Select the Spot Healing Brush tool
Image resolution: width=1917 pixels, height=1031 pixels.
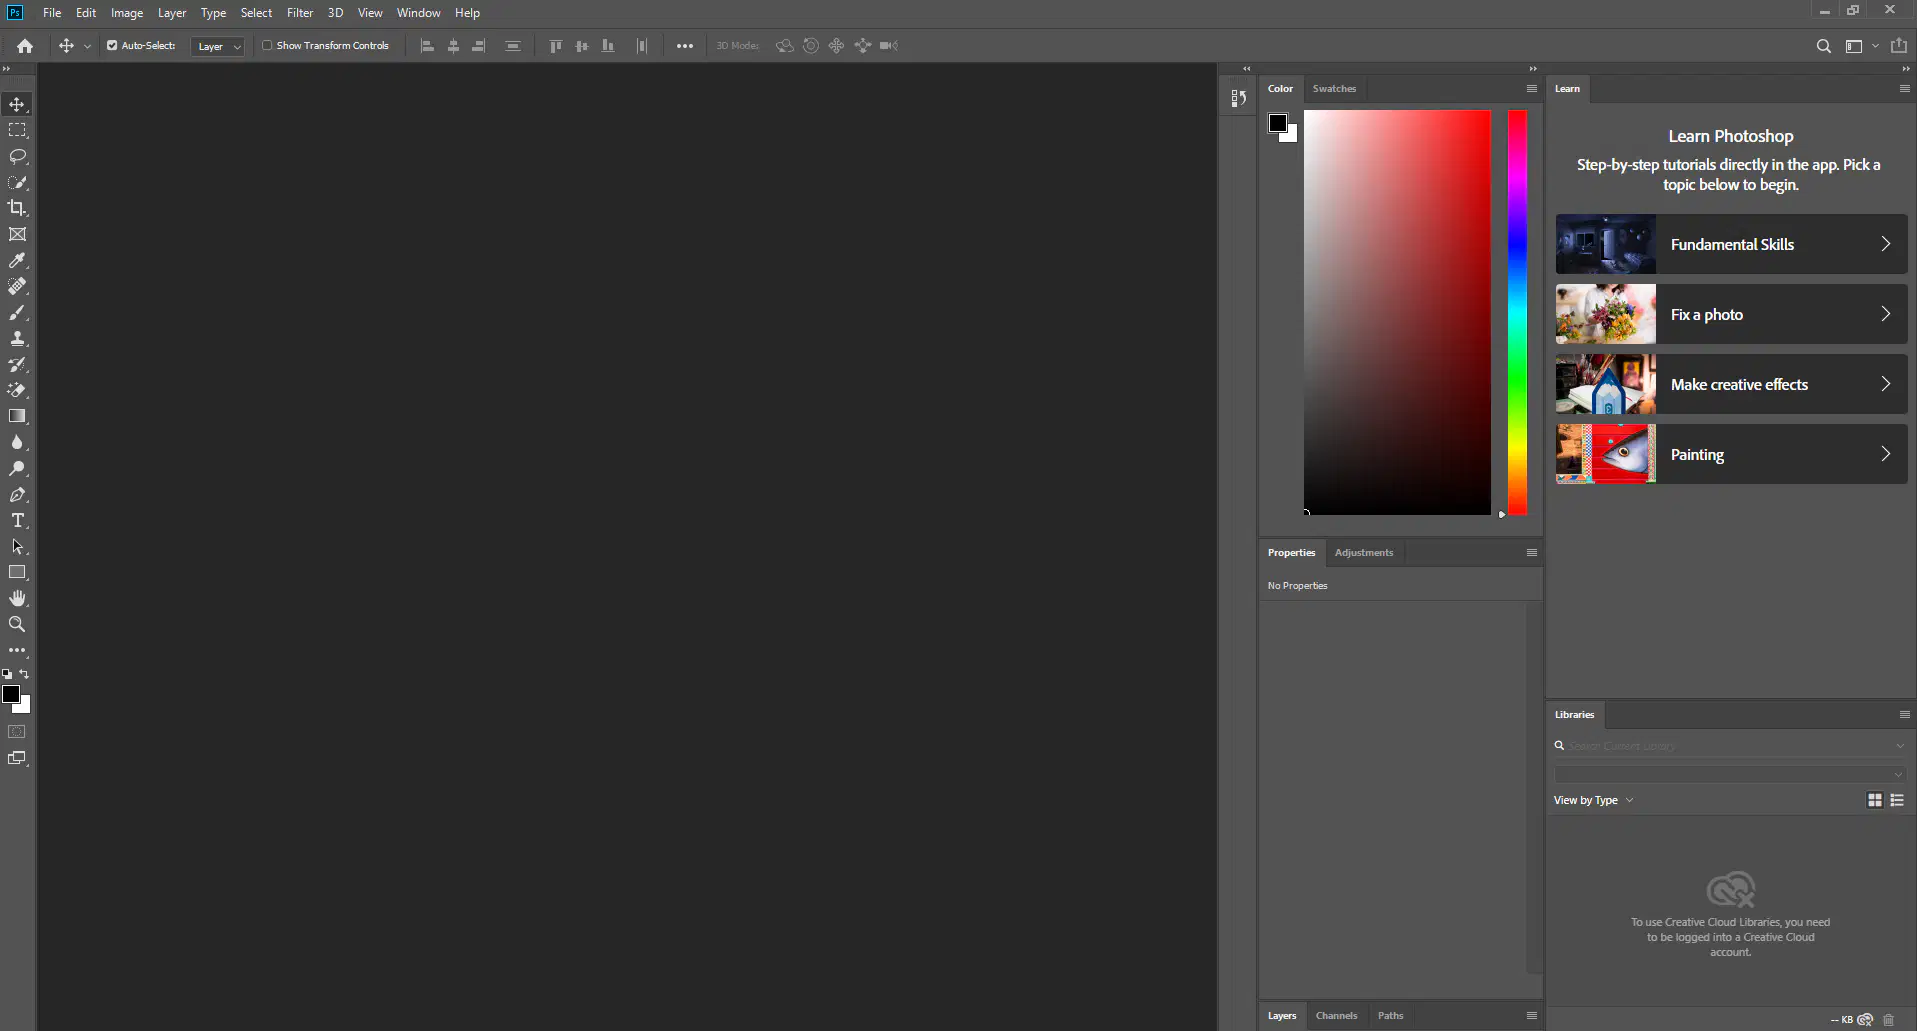[17, 286]
